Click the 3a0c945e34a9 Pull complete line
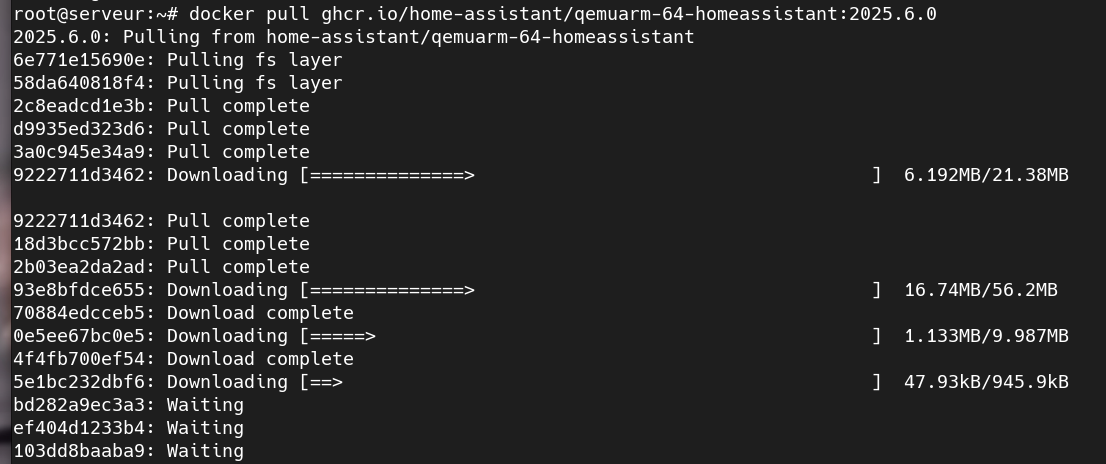The width and height of the screenshot is (1106, 464). click(161, 152)
